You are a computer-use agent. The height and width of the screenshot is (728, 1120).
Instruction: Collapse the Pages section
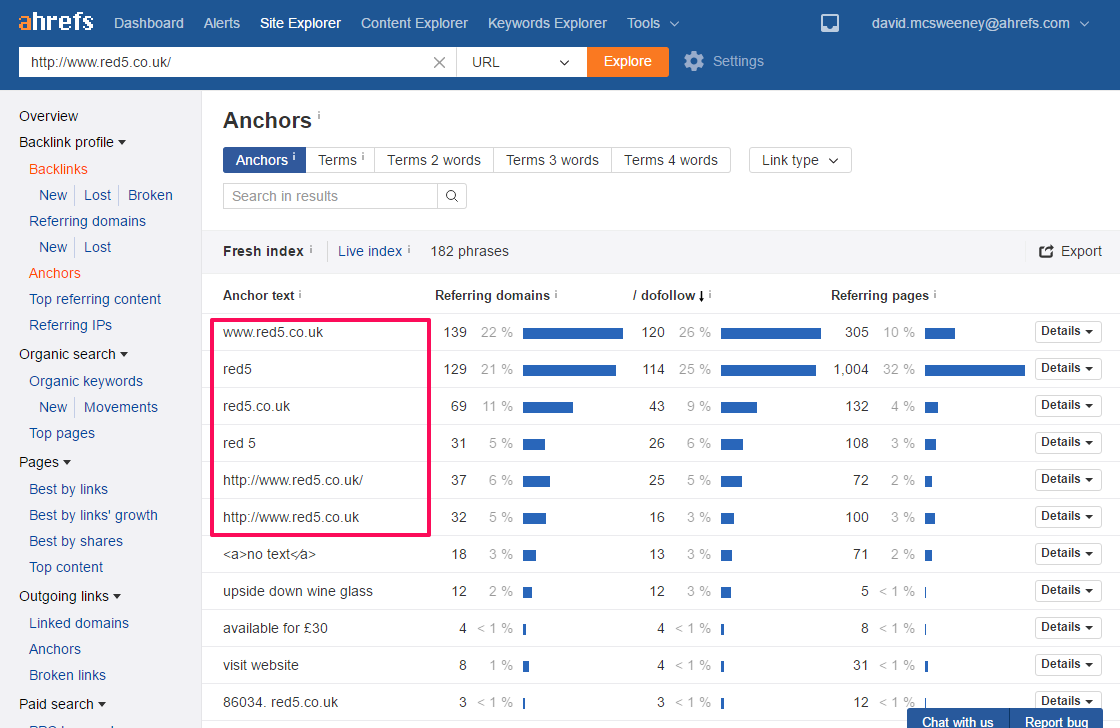pos(45,462)
